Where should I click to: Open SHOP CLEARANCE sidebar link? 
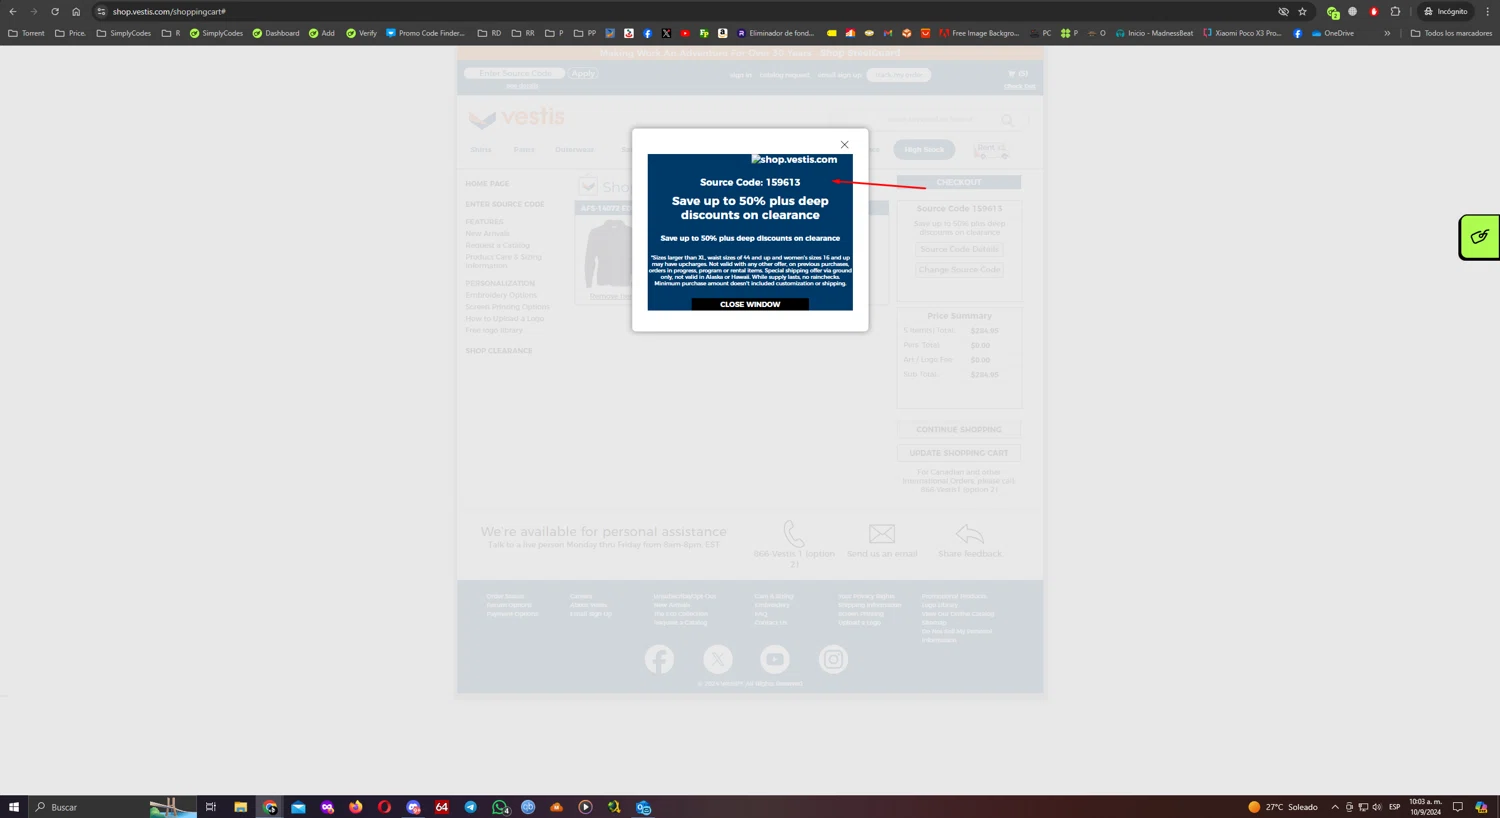point(499,351)
